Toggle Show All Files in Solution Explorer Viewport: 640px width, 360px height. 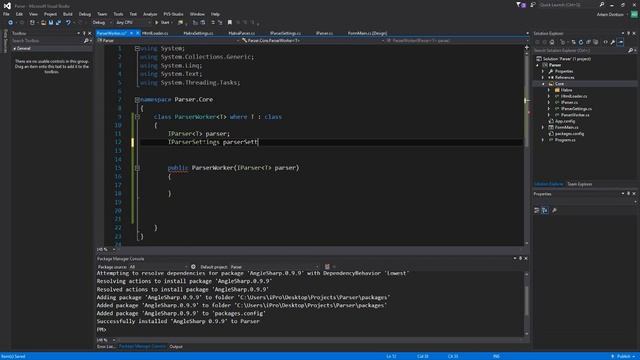point(596,42)
